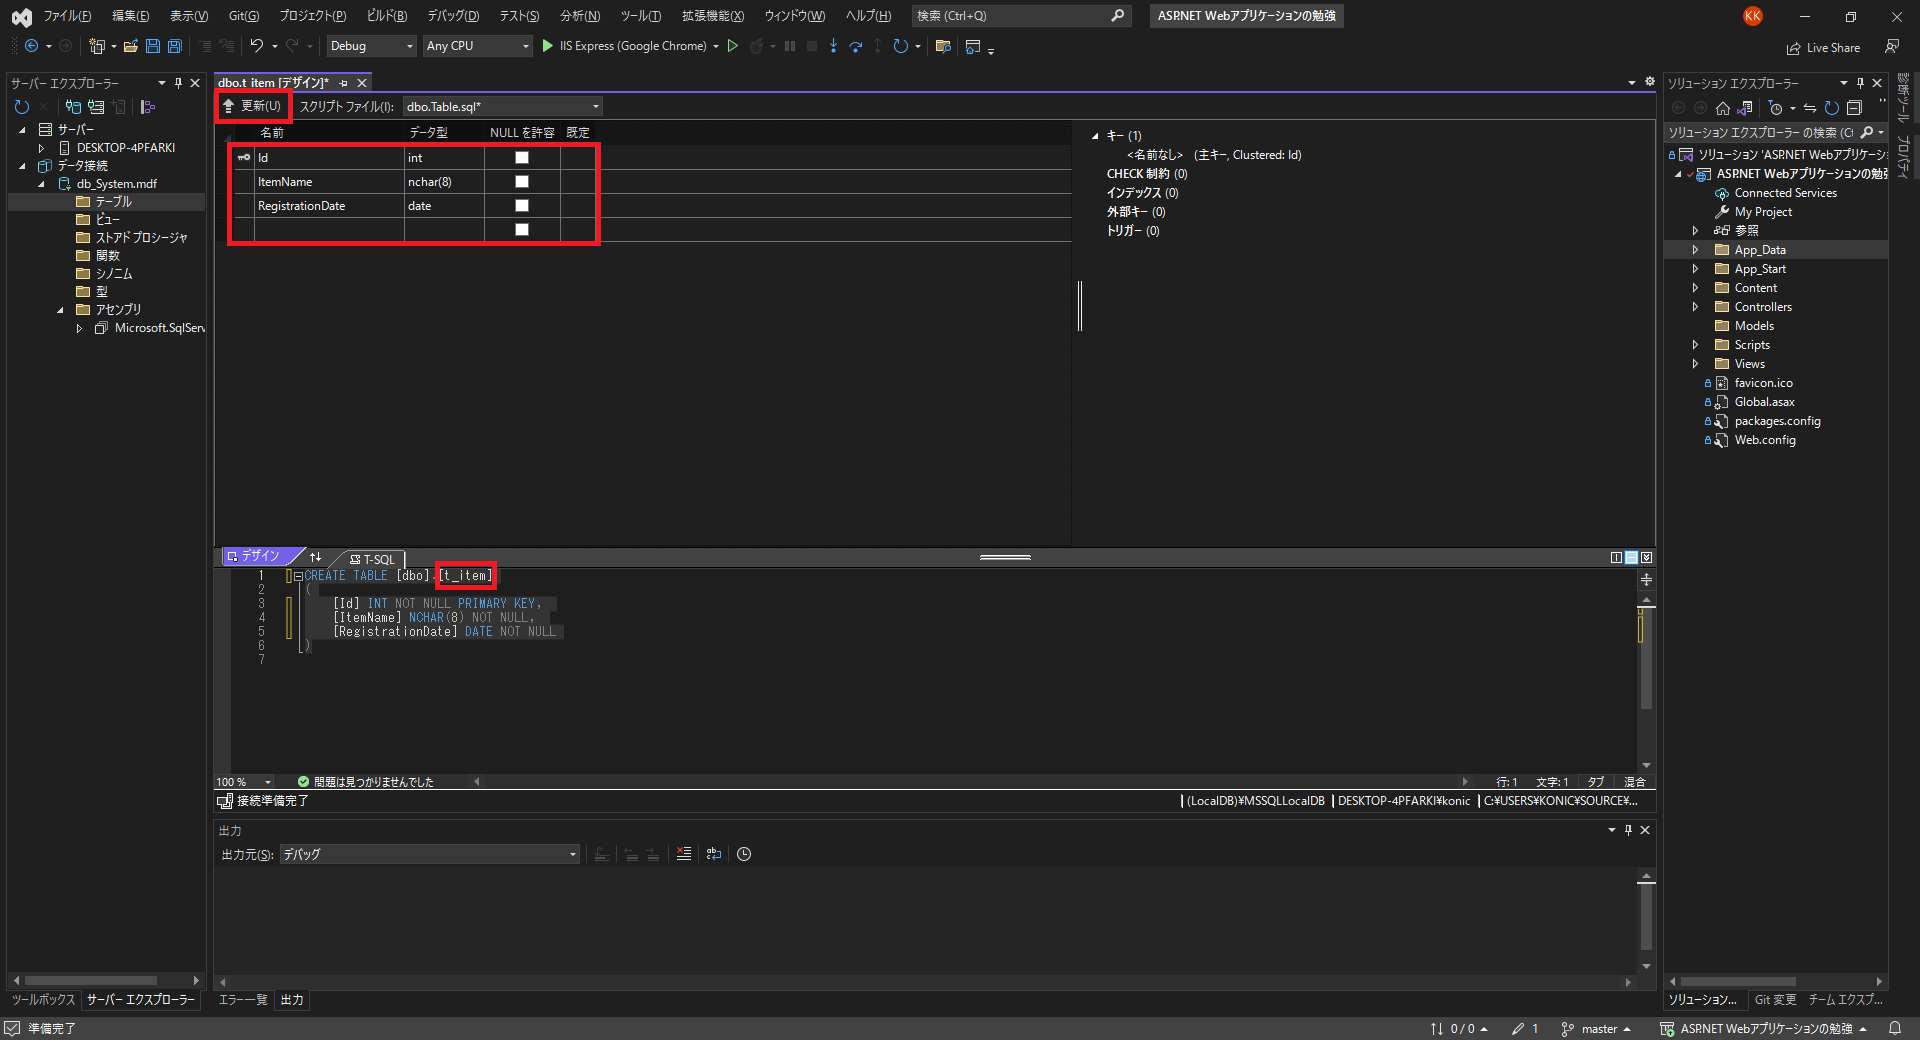Click Connect to Database icon in Server Explorer

(x=73, y=107)
